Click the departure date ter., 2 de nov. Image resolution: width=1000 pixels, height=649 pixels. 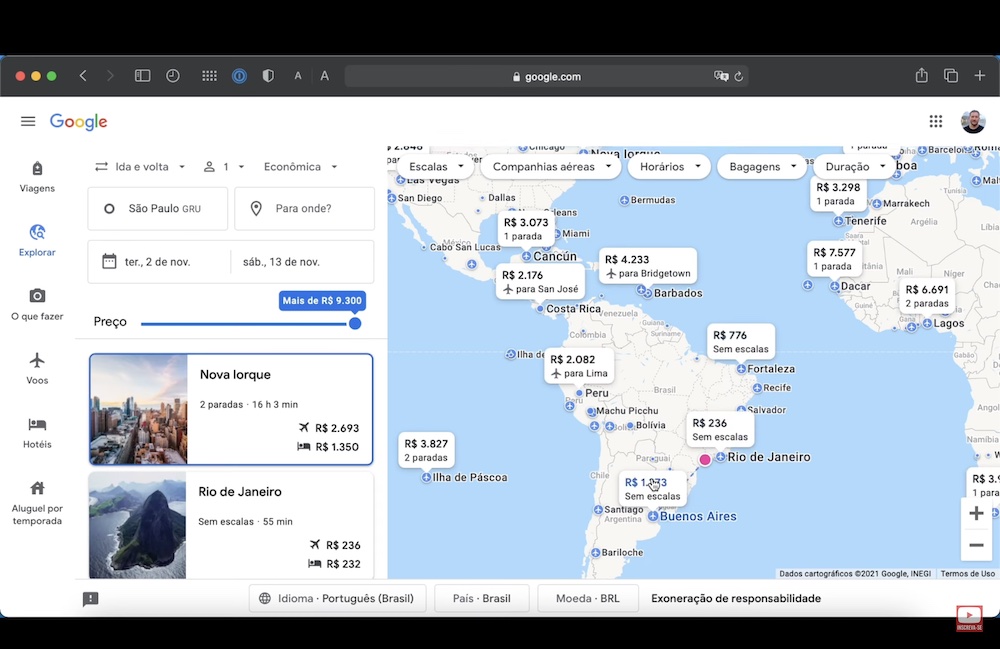click(158, 262)
